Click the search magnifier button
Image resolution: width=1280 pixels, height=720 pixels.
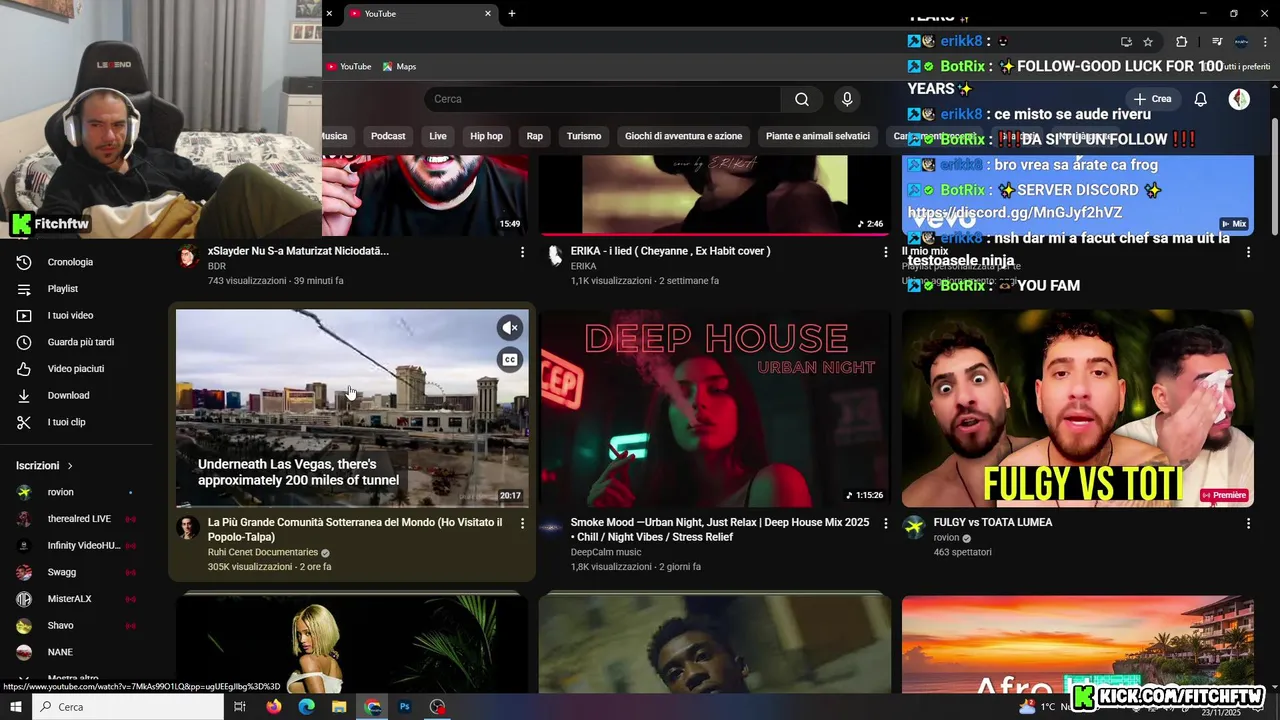[802, 99]
